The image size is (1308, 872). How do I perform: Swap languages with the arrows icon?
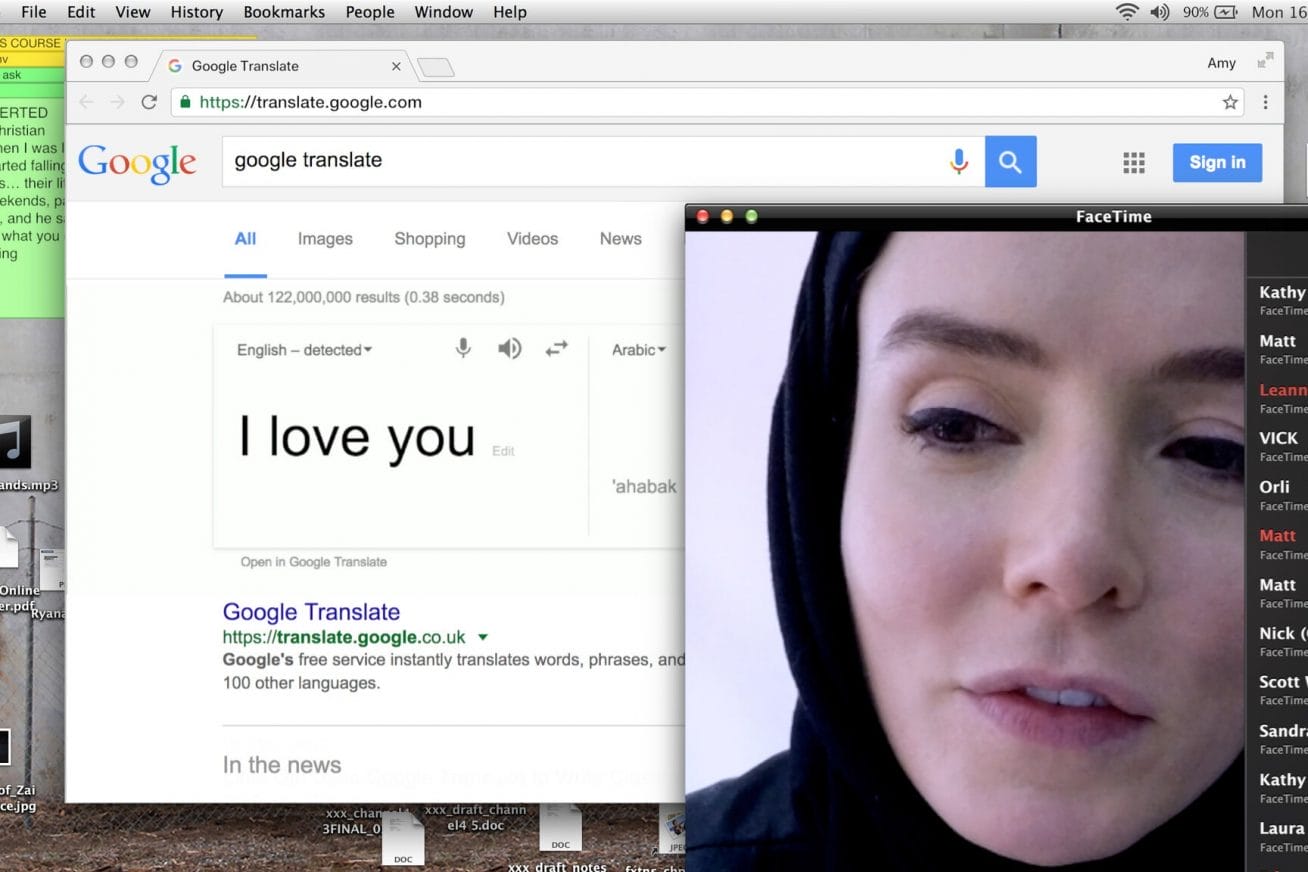tap(556, 348)
